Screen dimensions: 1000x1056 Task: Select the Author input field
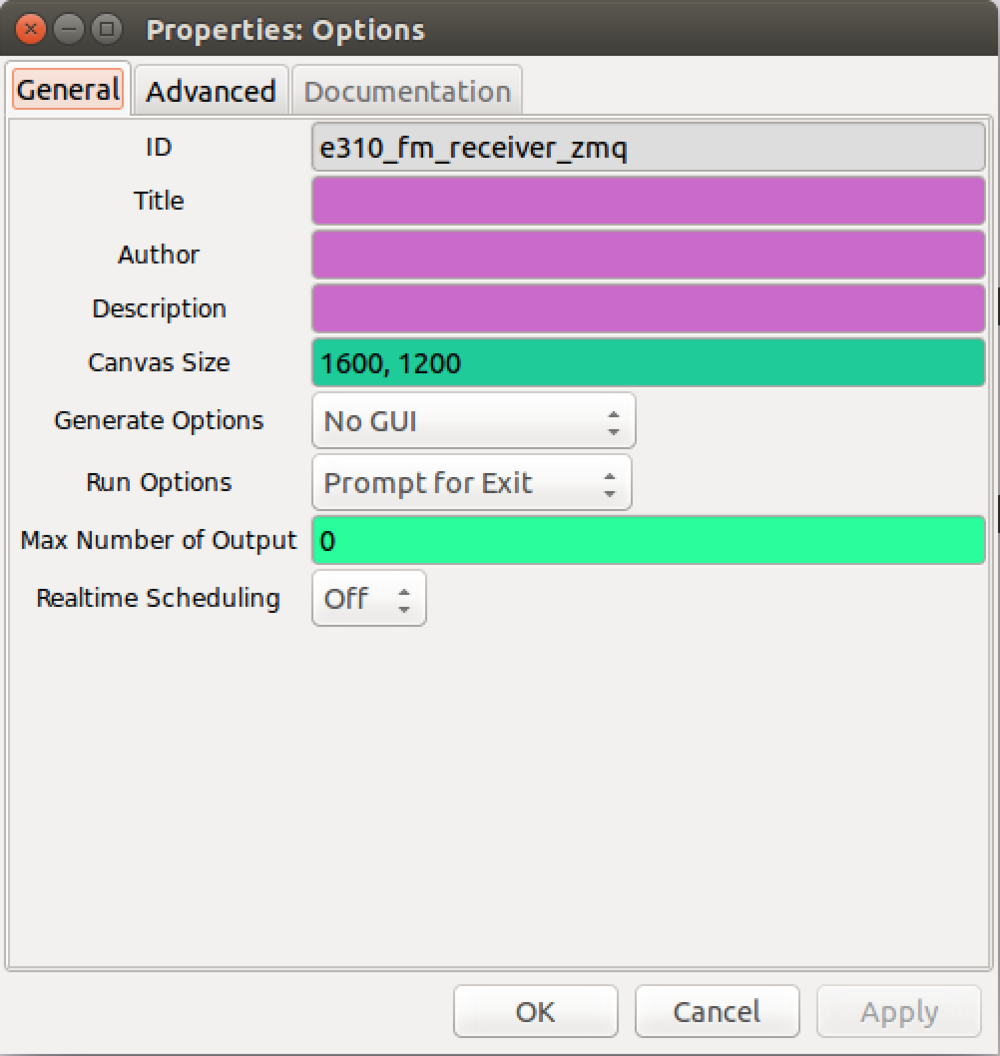(x=648, y=255)
